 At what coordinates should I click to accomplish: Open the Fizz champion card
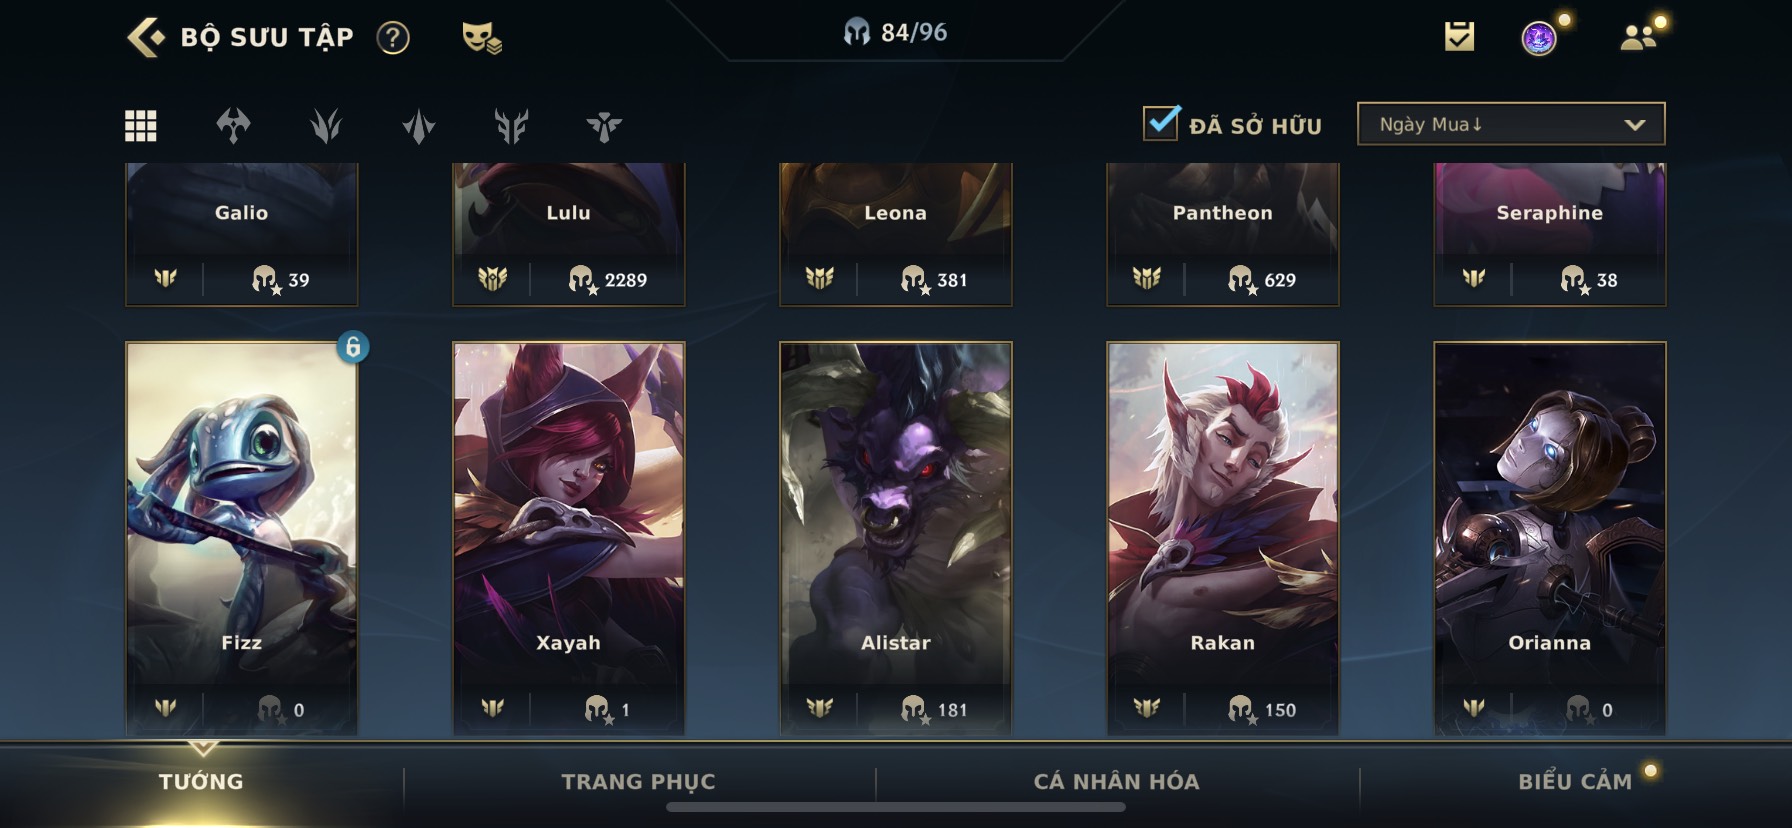(x=241, y=538)
